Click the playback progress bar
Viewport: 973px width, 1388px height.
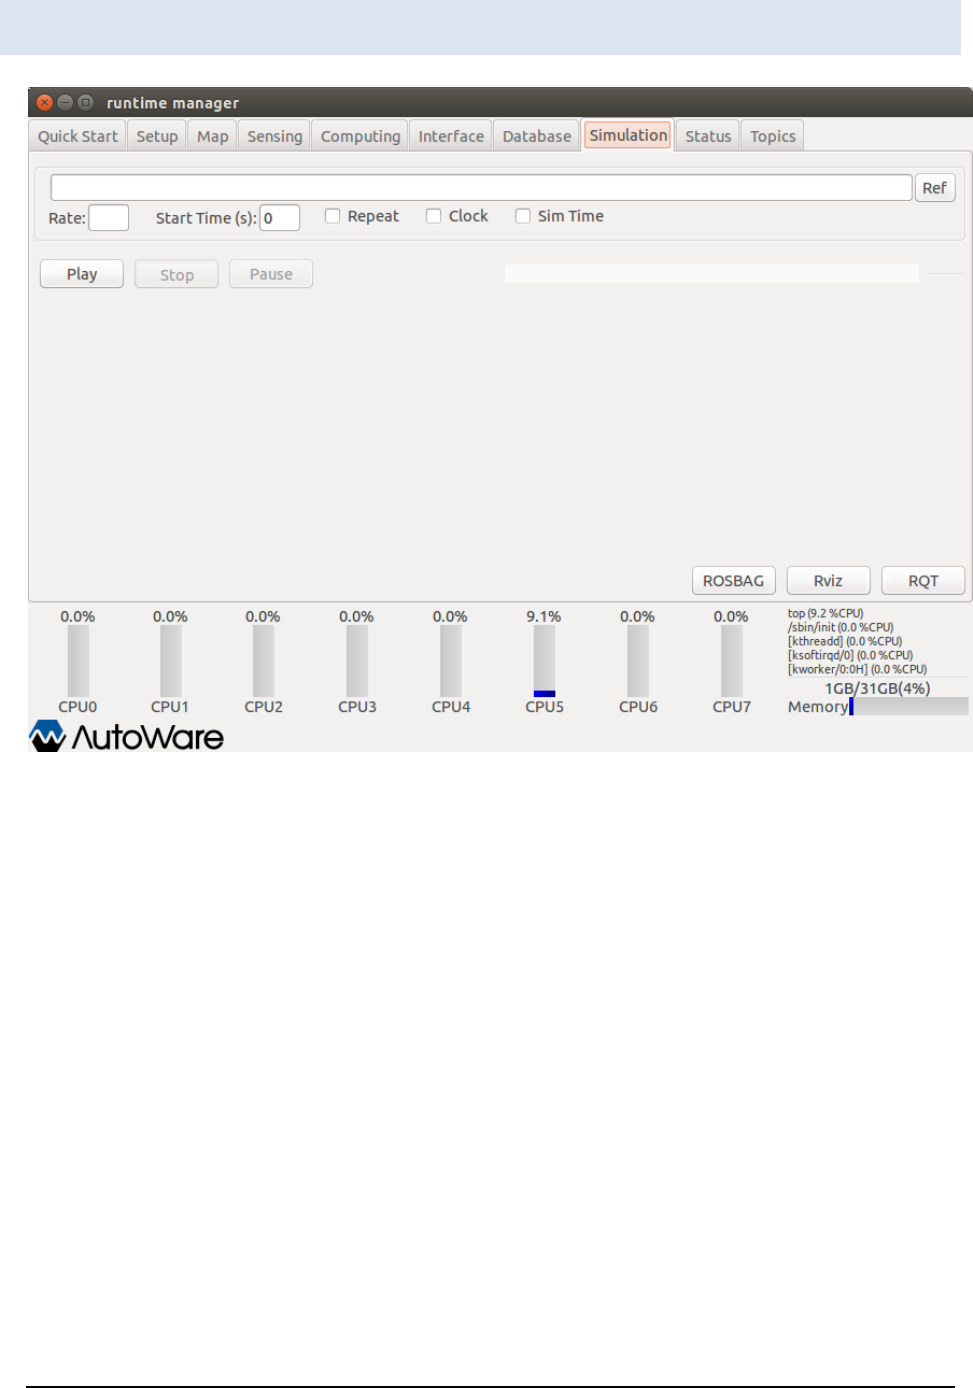pyautogui.click(x=711, y=274)
